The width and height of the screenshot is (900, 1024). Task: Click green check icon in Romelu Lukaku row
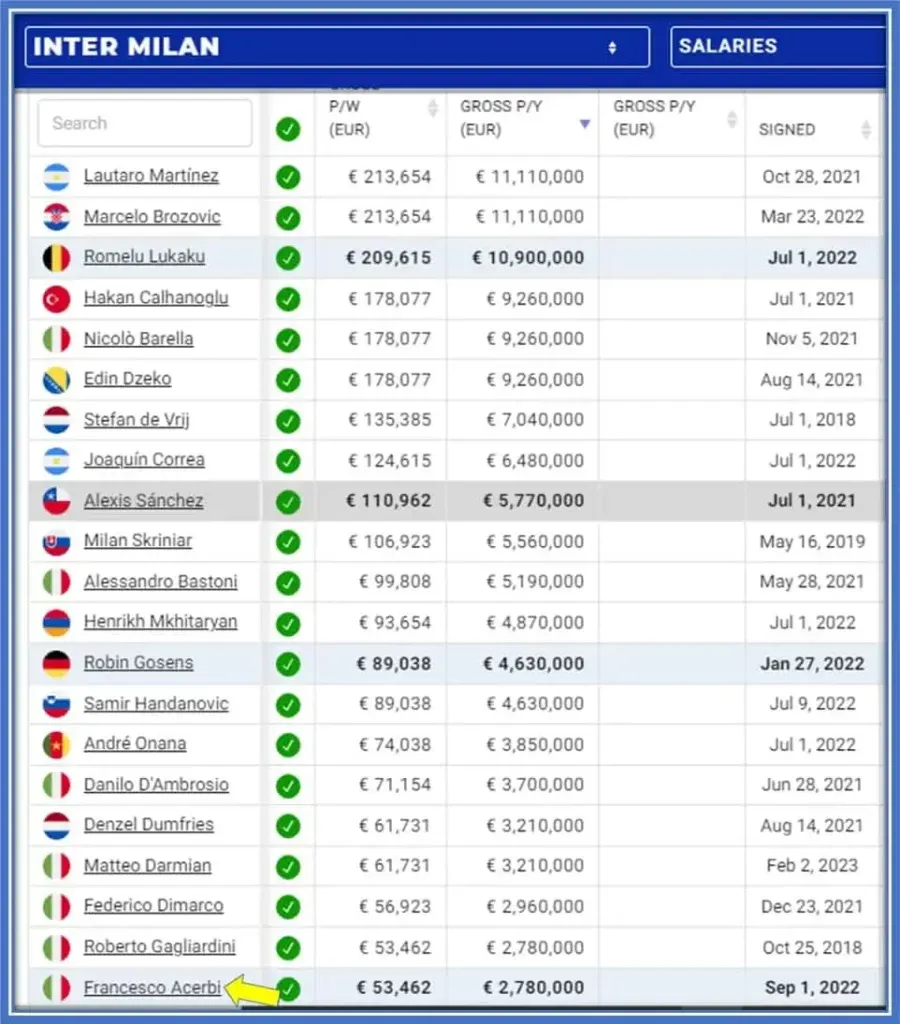288,258
